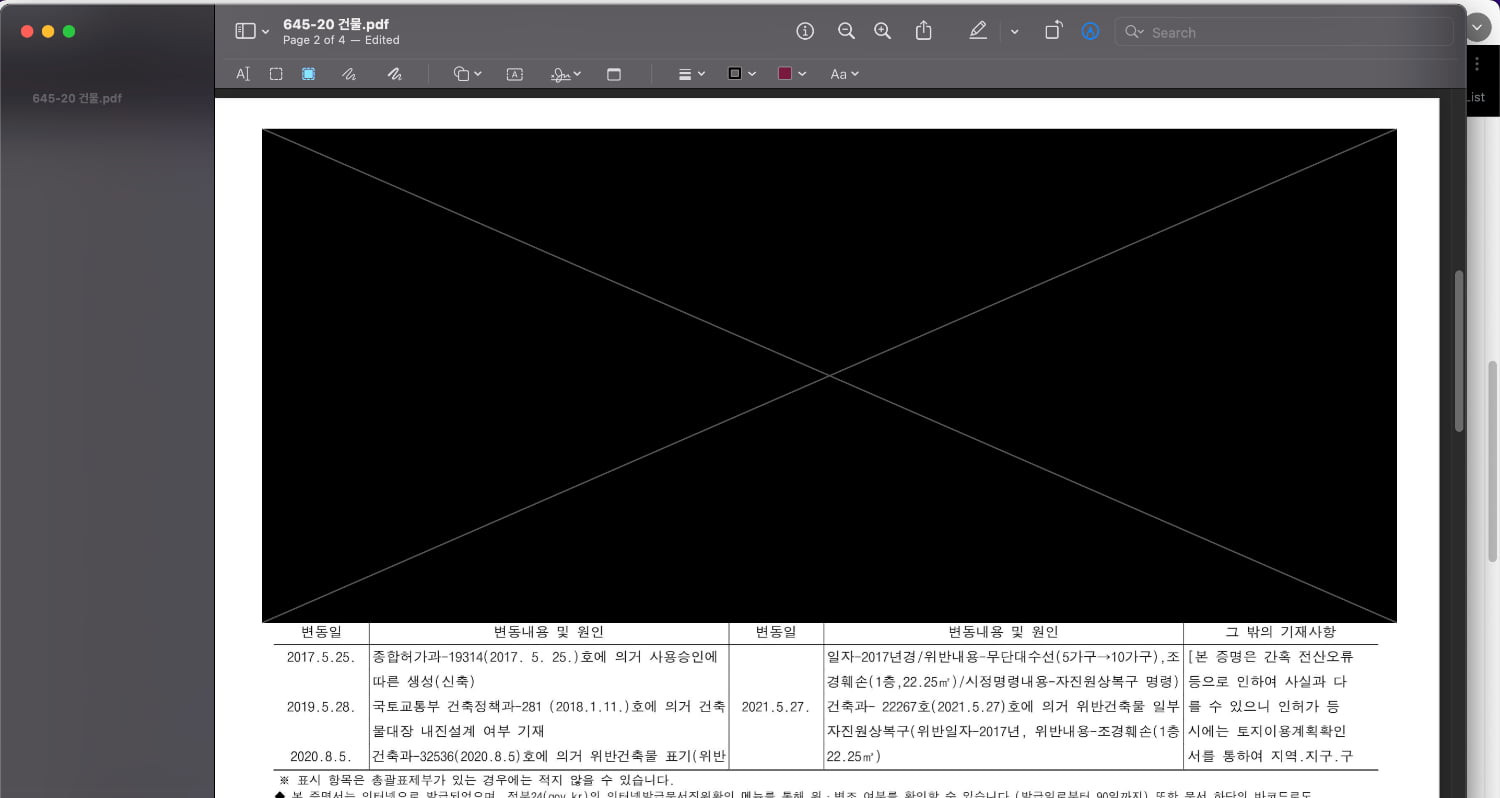The width and height of the screenshot is (1500, 798).
Task: Click the 2019.5.28. date cell
Action: click(320, 706)
